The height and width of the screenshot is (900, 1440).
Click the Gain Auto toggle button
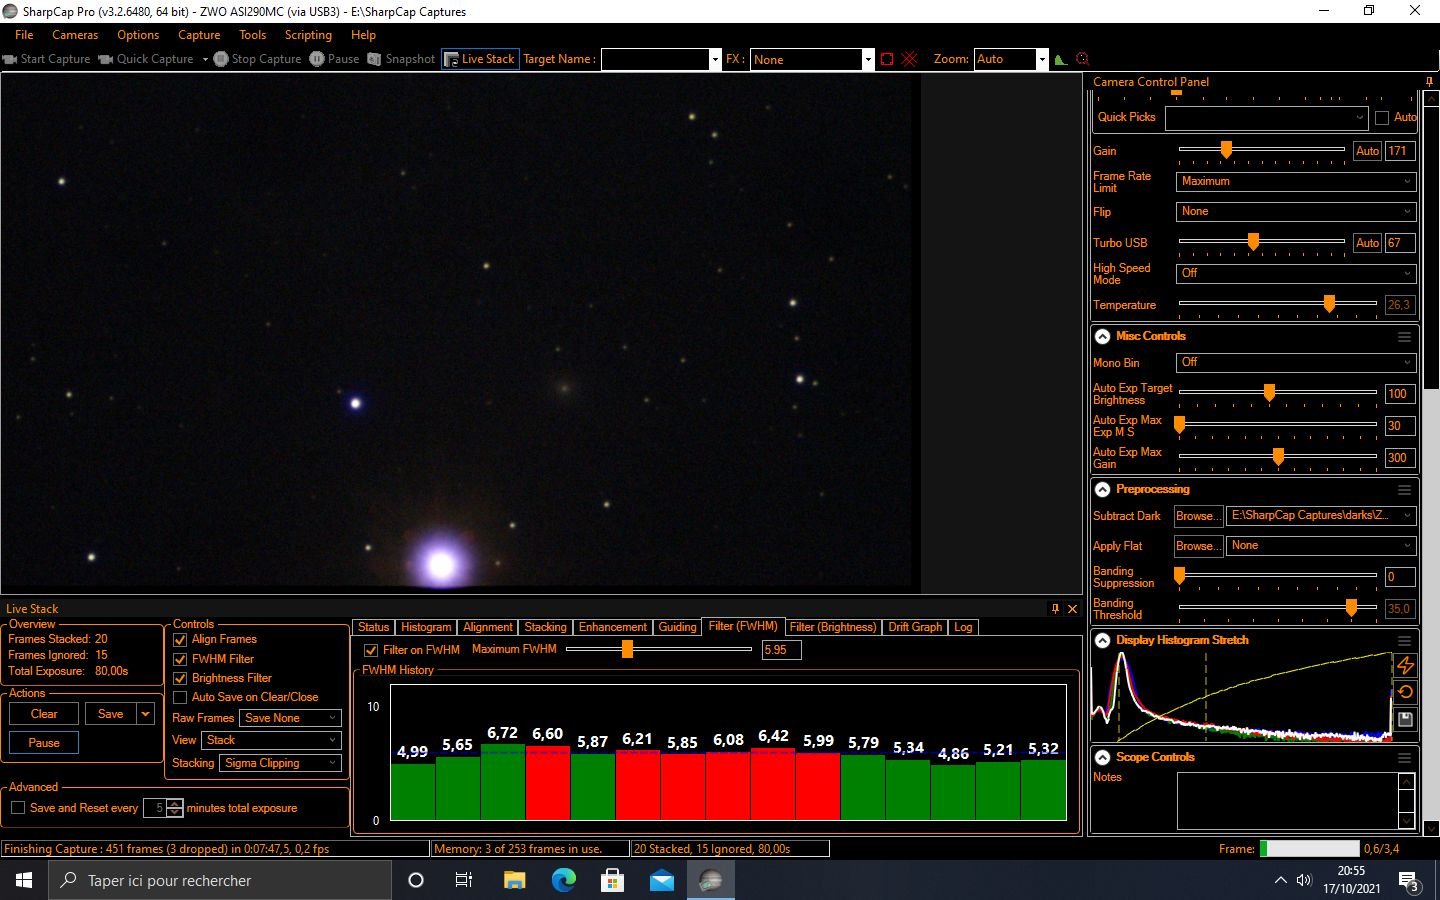pos(1367,151)
